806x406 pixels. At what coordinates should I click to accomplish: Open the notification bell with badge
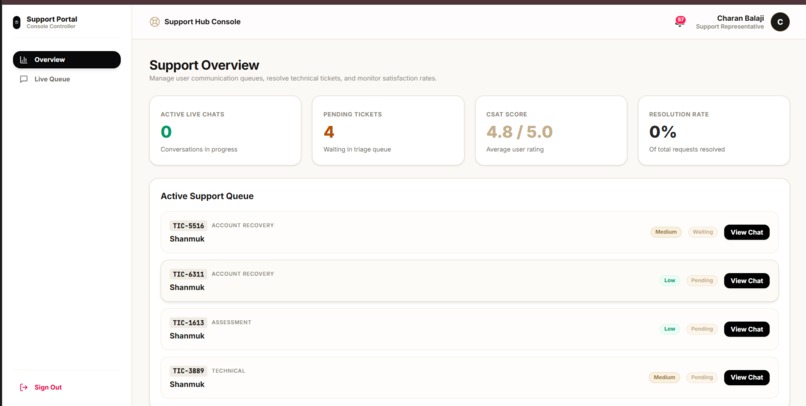pos(680,22)
